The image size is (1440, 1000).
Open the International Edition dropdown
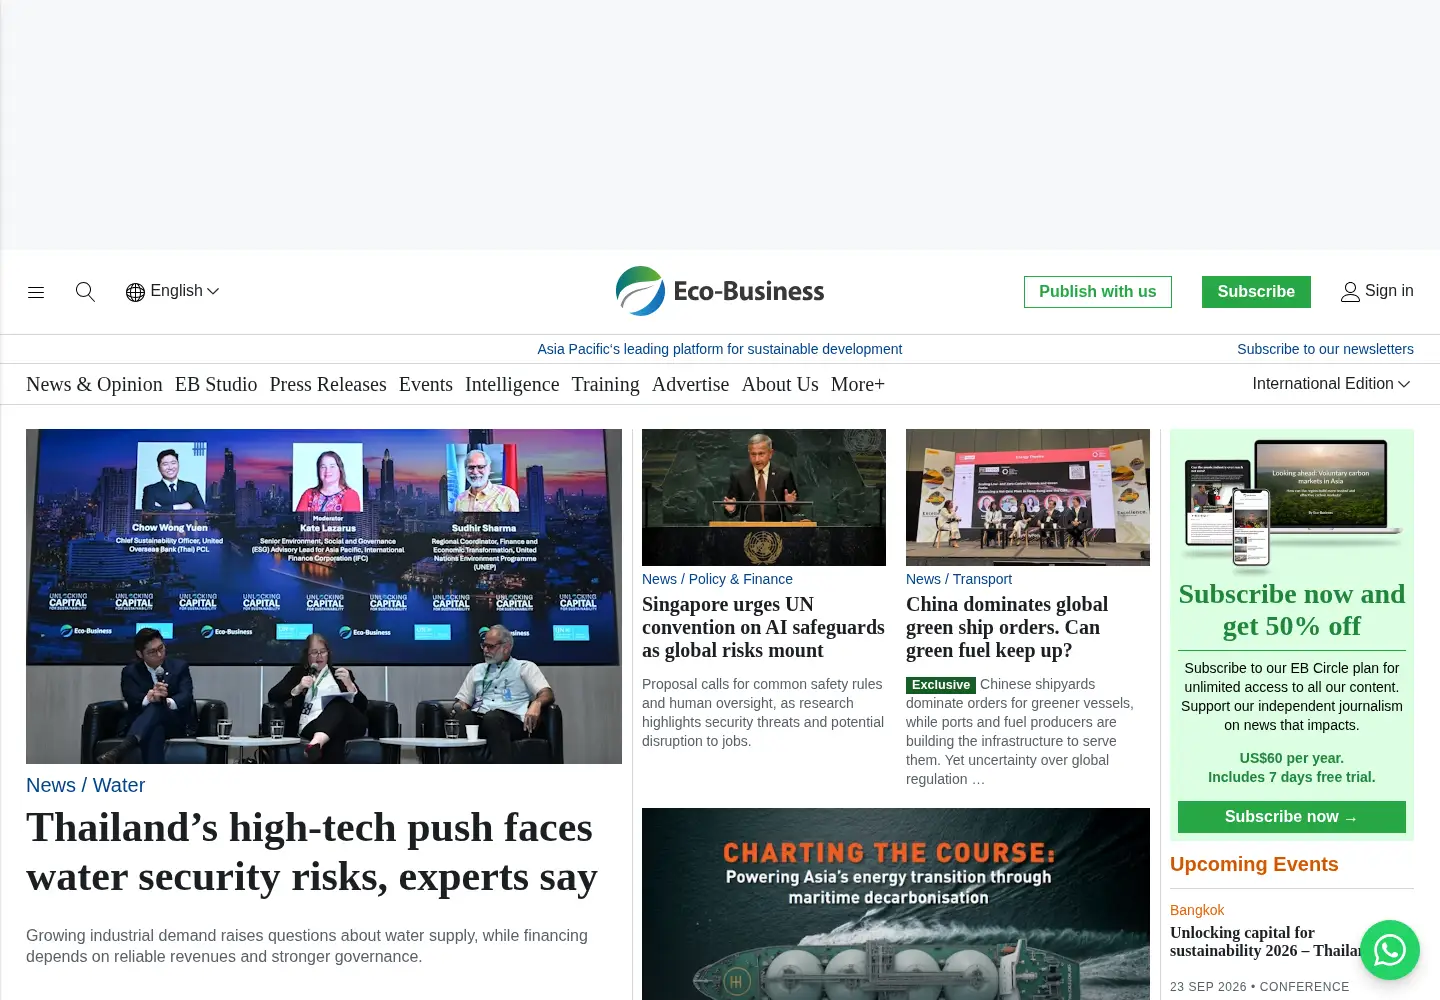click(x=1332, y=384)
